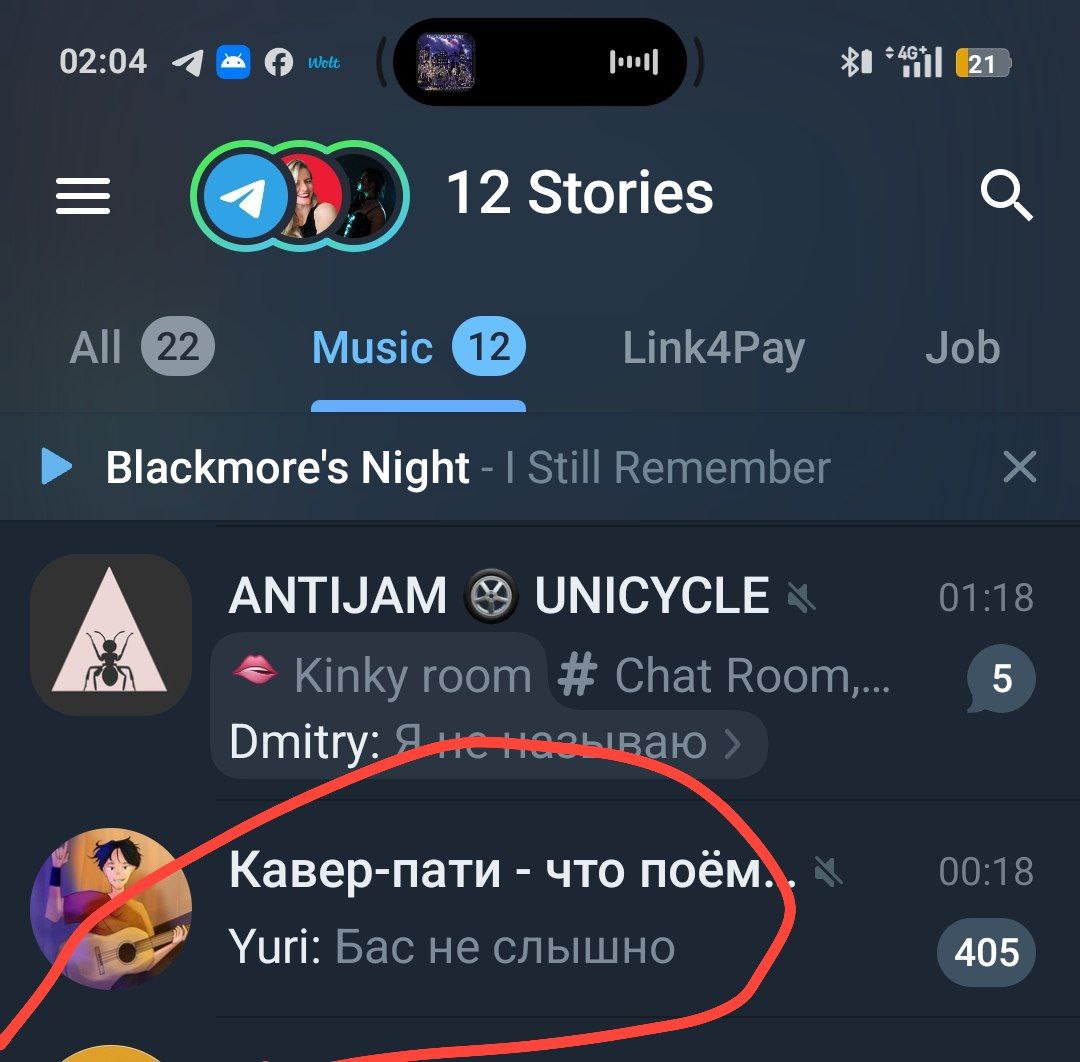Resume playback of Blackmore's Night track
This screenshot has height=1062, width=1080.
56,467
